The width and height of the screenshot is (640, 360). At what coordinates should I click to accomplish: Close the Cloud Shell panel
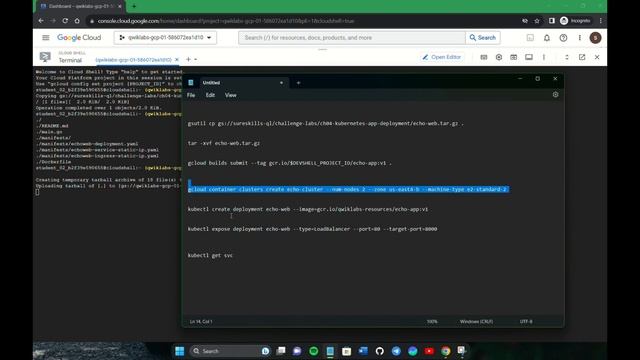597,57
